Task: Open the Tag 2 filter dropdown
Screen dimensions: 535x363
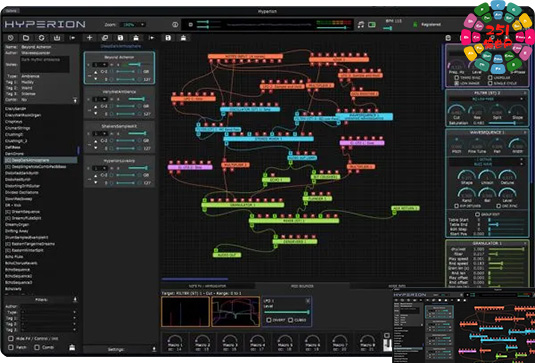Action: pos(48,324)
